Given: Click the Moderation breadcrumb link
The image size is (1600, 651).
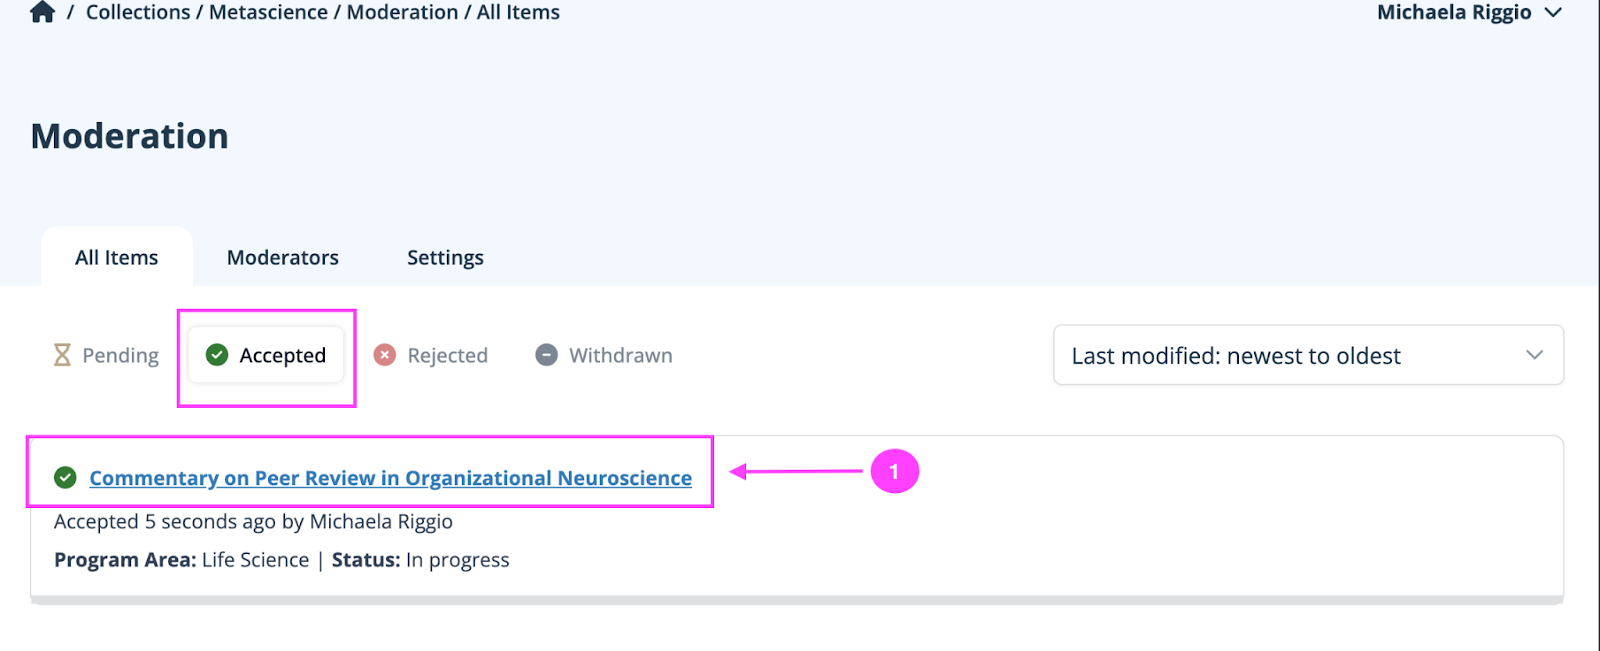Looking at the screenshot, I should click(x=402, y=12).
